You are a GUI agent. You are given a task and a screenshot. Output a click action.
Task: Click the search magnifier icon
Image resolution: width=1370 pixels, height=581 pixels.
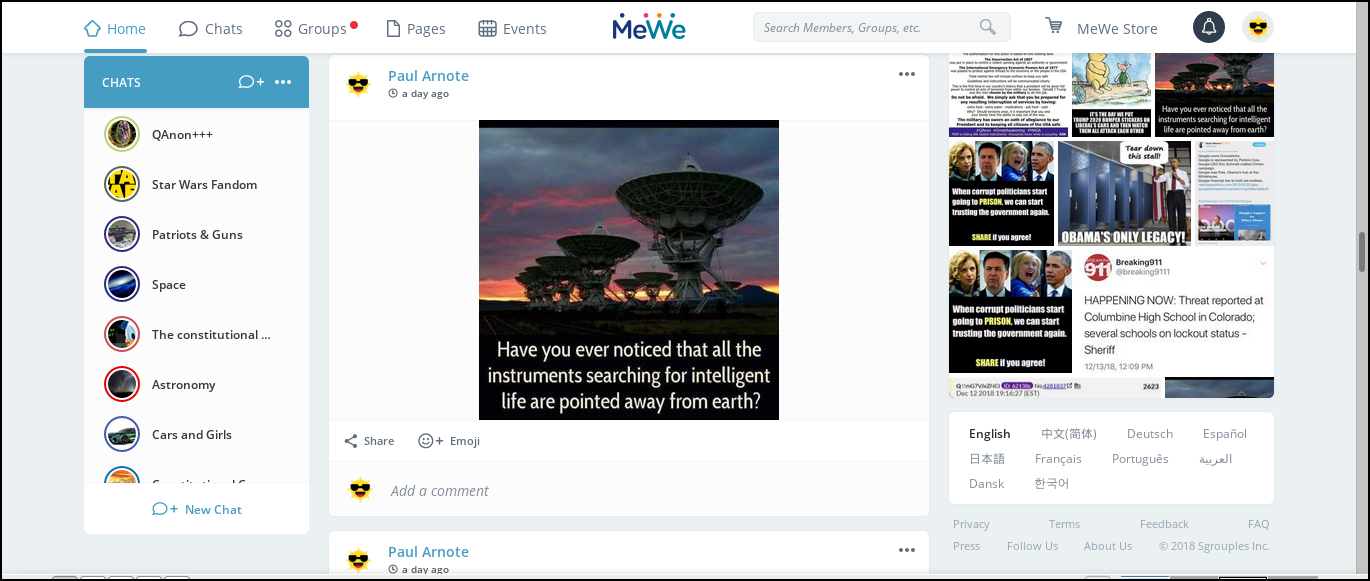[988, 28]
